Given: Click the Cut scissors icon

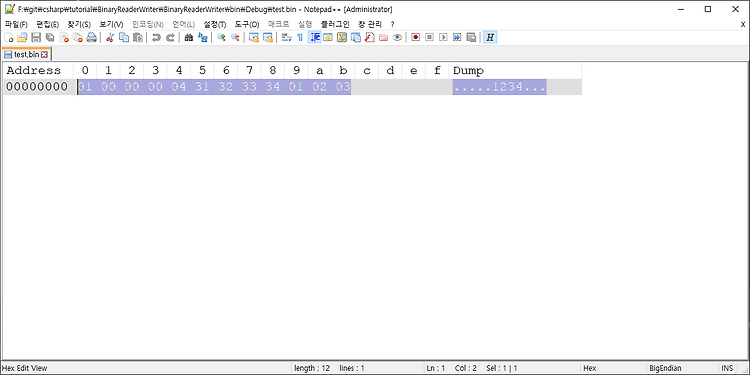Looking at the screenshot, I should [x=110, y=37].
